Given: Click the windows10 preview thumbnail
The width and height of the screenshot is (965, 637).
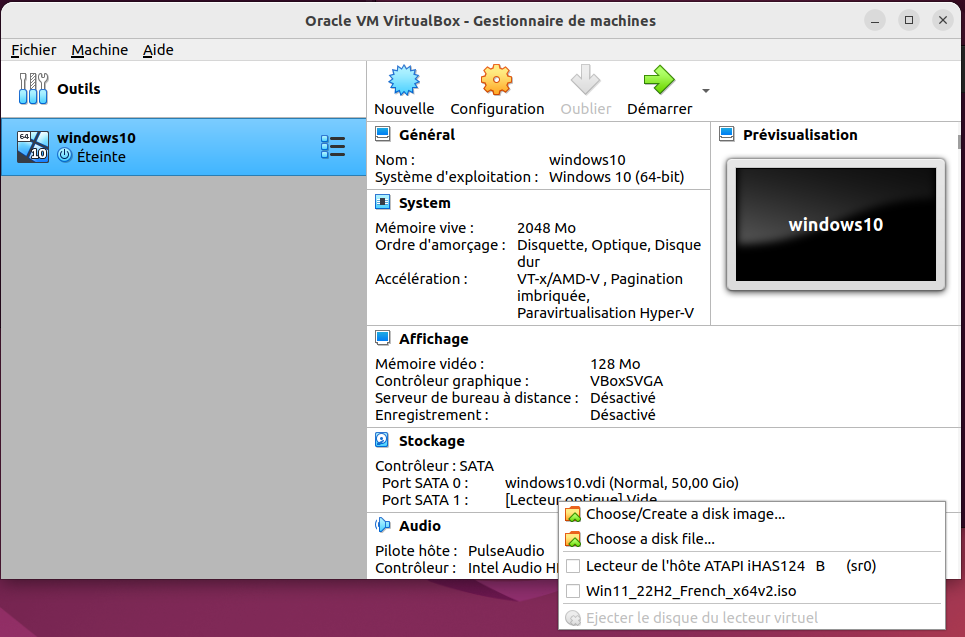Looking at the screenshot, I should coord(836,225).
